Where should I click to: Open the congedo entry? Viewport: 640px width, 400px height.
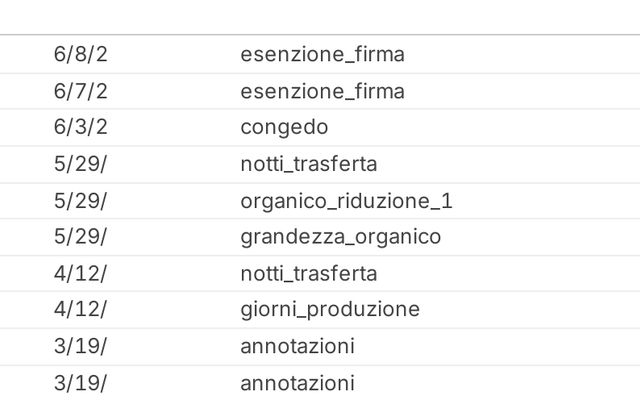[284, 127]
